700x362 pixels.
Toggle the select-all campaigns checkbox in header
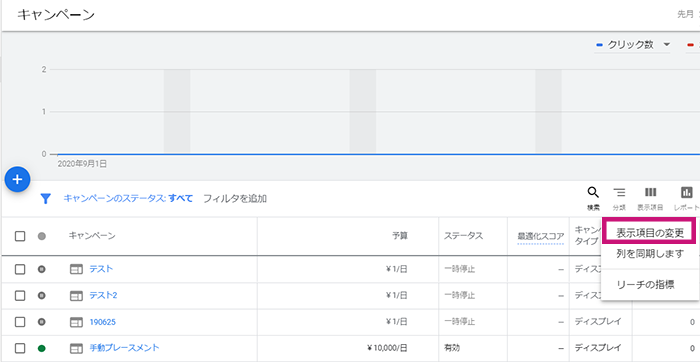pos(20,236)
